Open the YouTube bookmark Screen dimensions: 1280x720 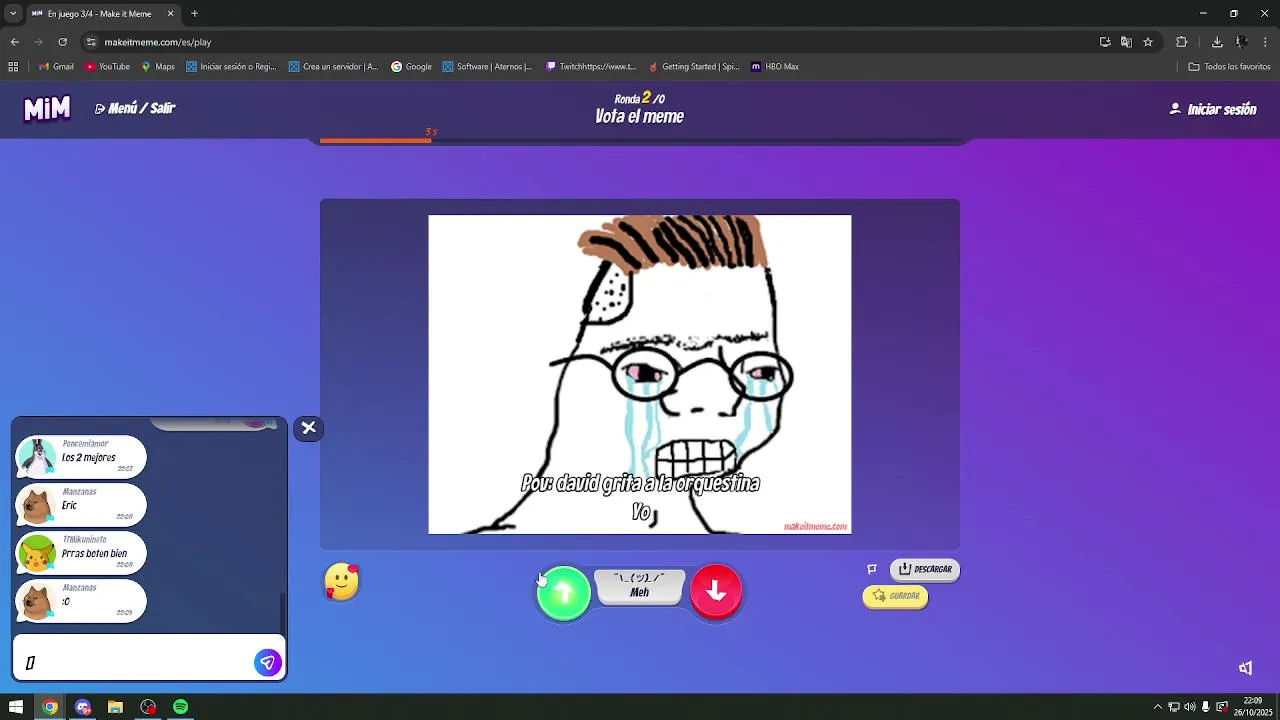coord(107,67)
